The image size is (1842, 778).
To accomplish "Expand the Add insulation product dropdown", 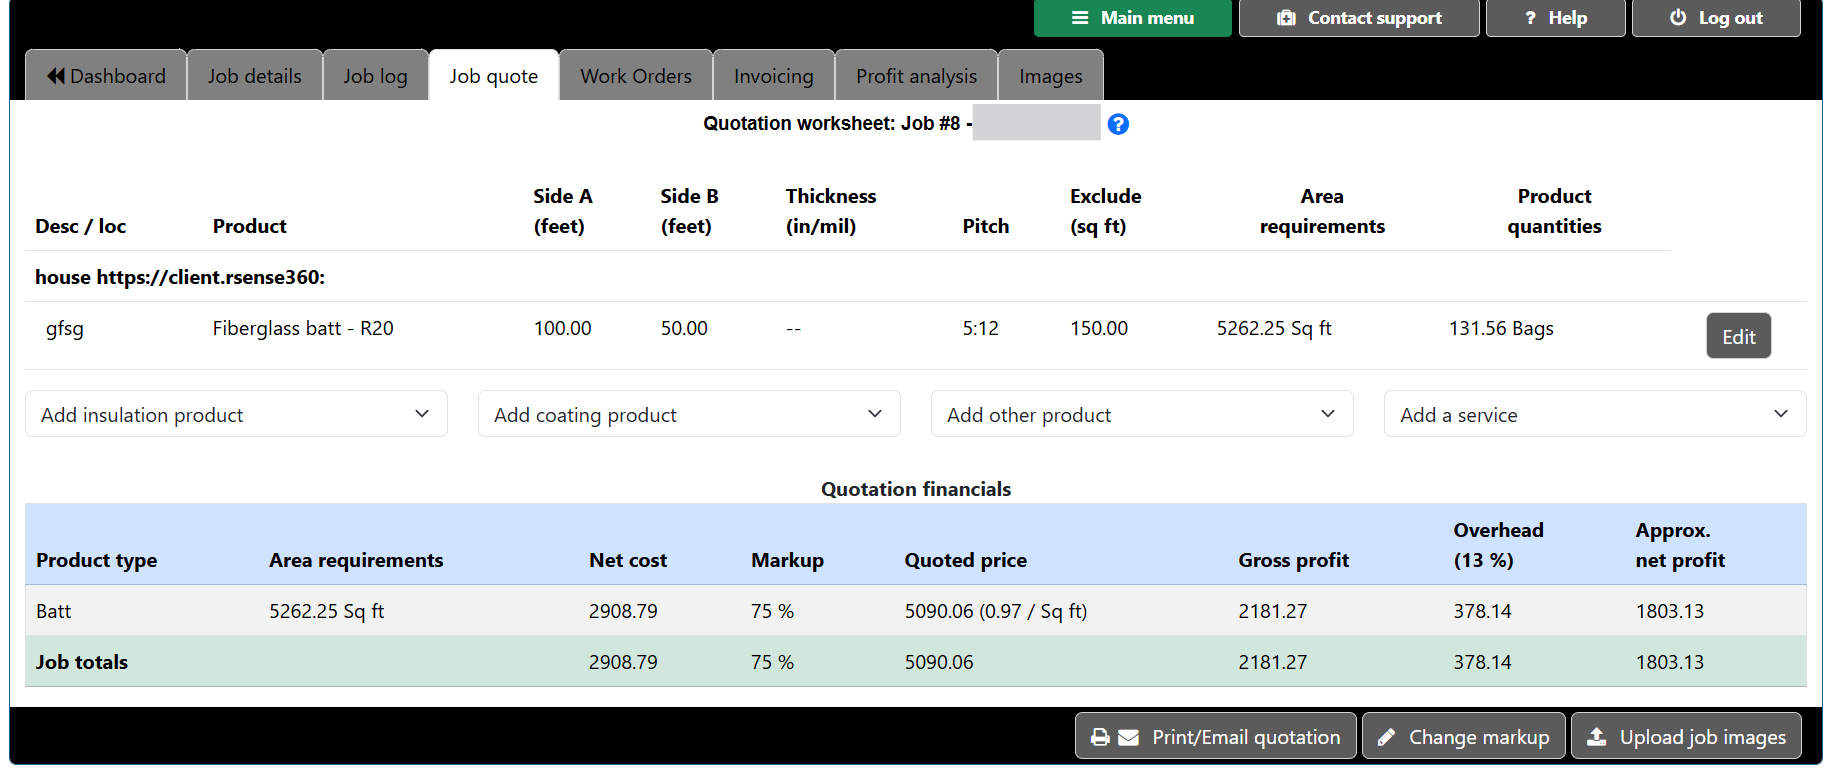I will (x=236, y=414).
